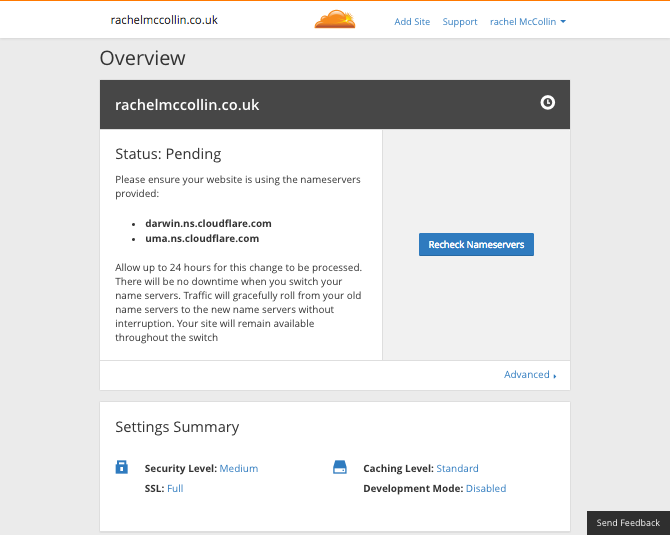Click the SSL label

point(155,488)
